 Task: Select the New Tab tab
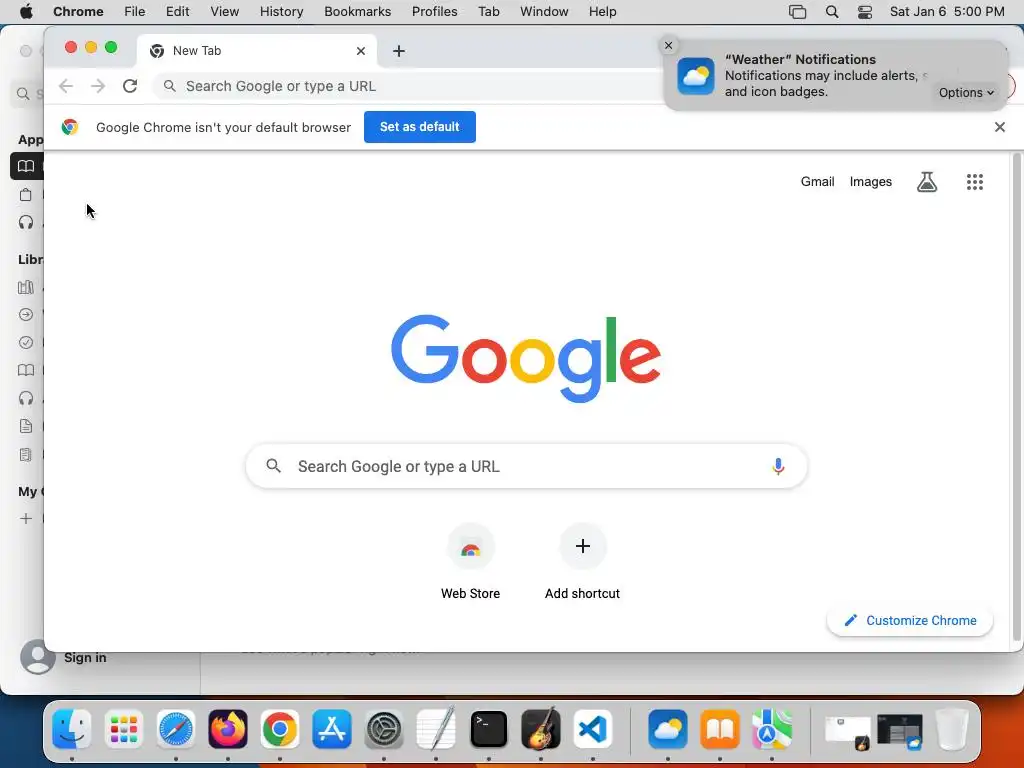(x=256, y=51)
